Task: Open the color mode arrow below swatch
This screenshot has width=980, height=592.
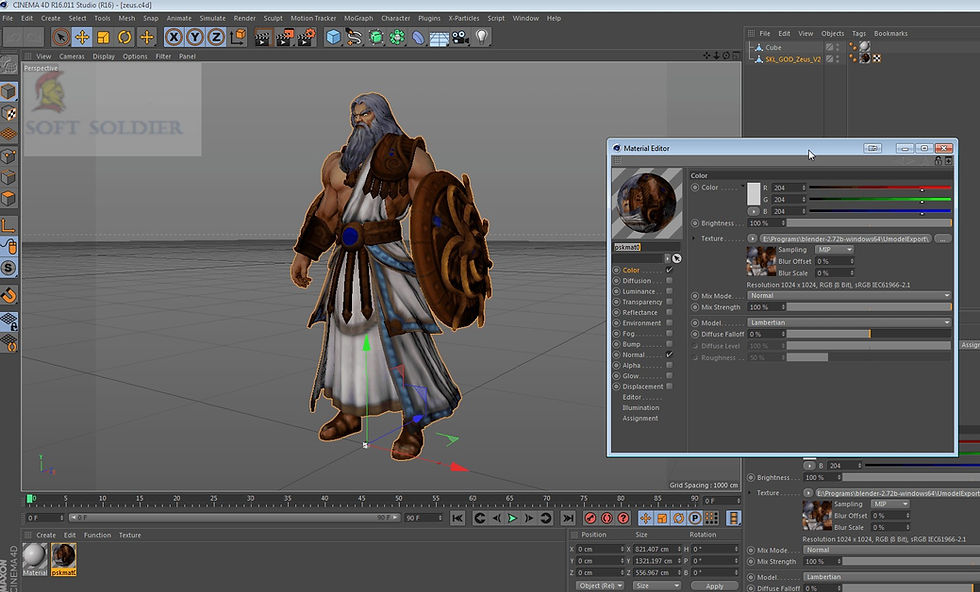Action: coord(753,211)
